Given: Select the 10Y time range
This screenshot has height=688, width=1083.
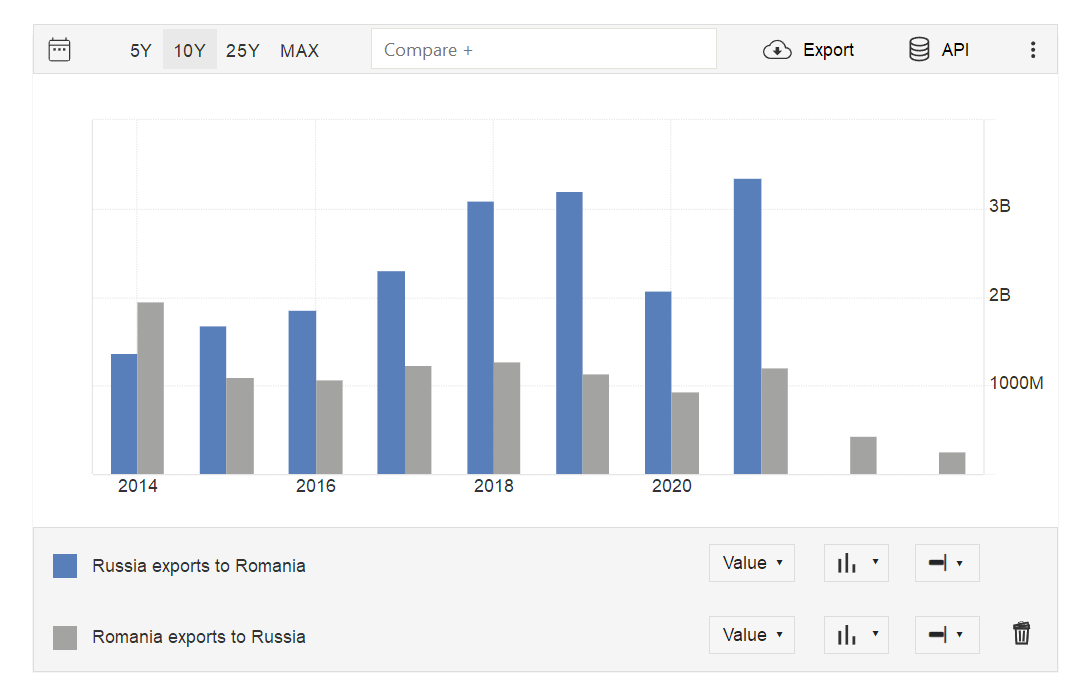Looking at the screenshot, I should (190, 50).
